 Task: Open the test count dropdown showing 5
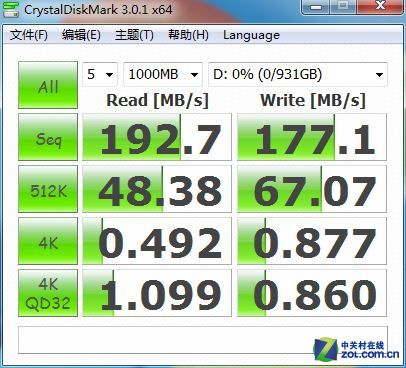pyautogui.click(x=100, y=74)
